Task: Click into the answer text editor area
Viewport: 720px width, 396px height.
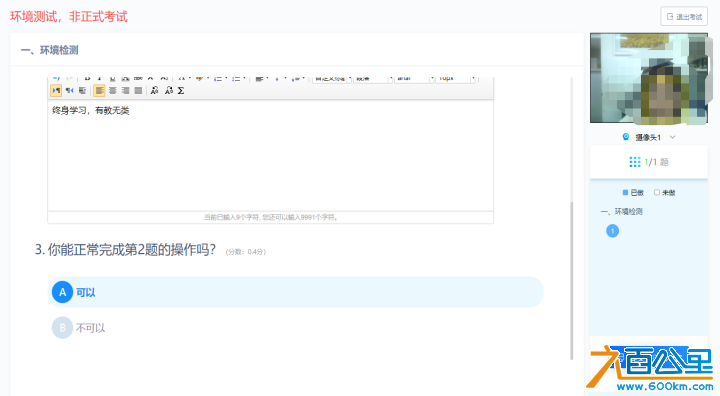Action: tap(270, 155)
